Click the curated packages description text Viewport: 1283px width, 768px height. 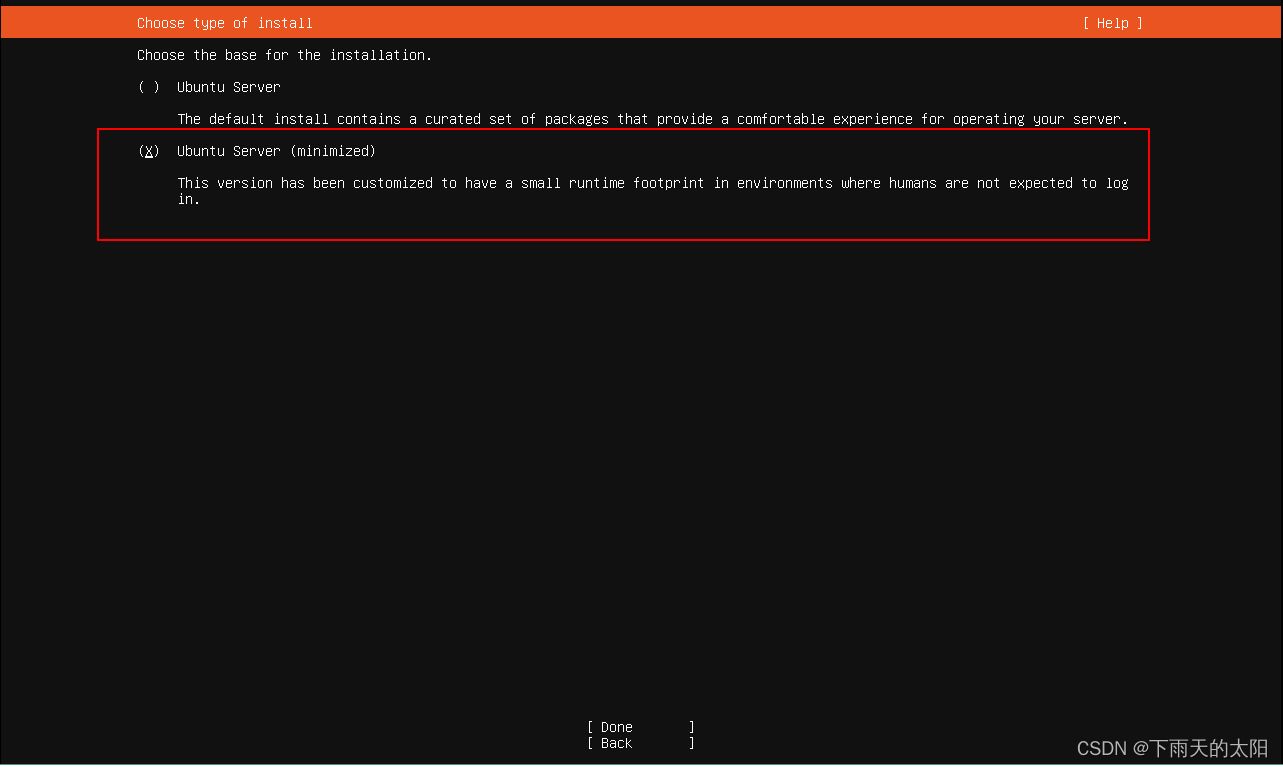655,119
